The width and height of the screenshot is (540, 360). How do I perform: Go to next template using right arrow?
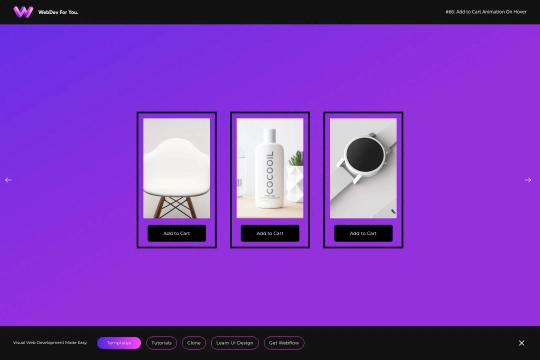[528, 180]
